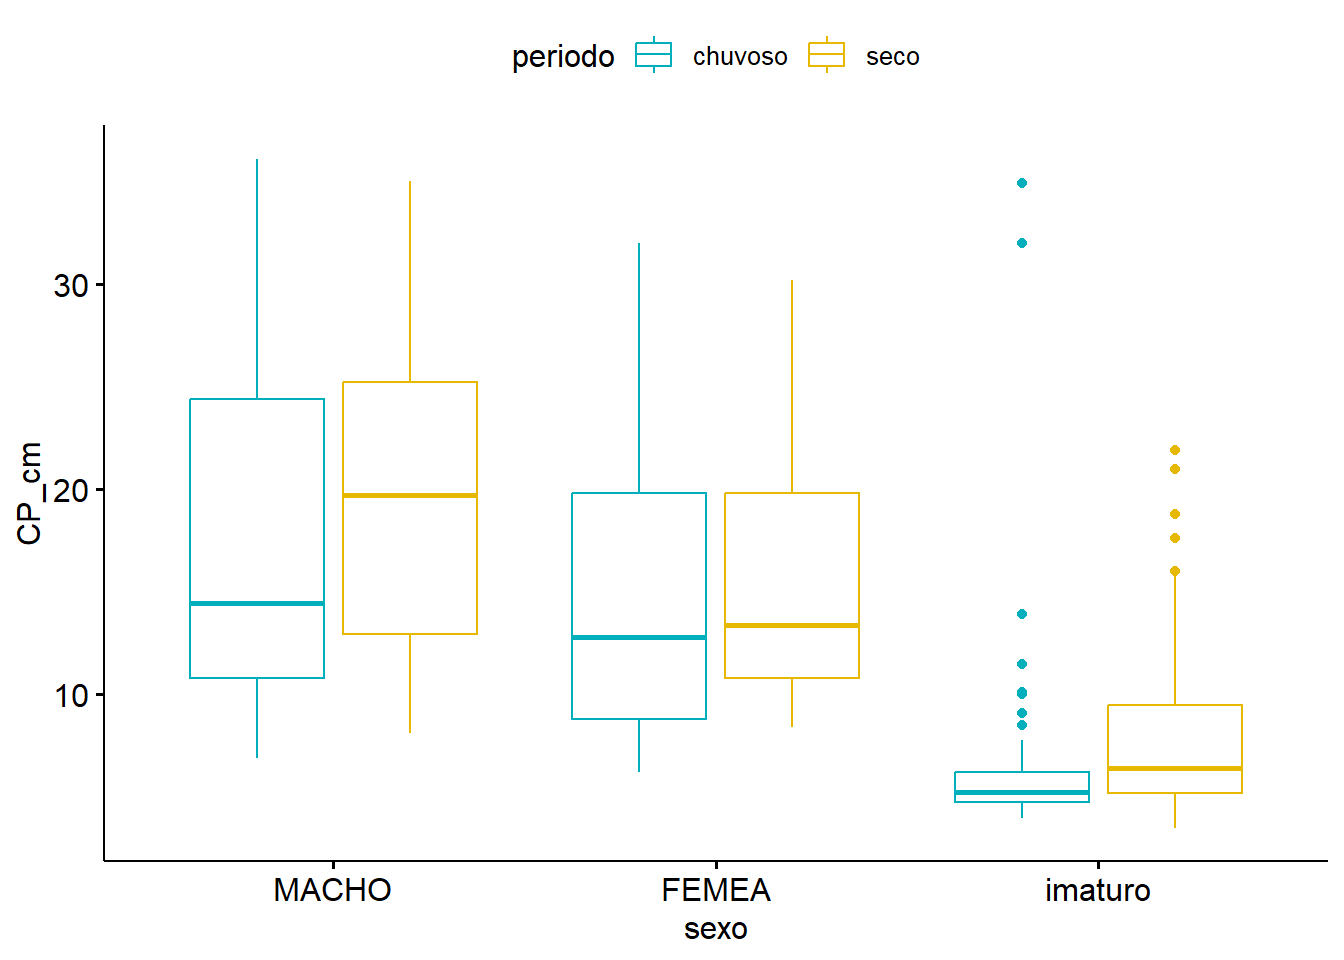Click the sexo x-axis title
Screen dimensions: 1344x960
(x=716, y=929)
